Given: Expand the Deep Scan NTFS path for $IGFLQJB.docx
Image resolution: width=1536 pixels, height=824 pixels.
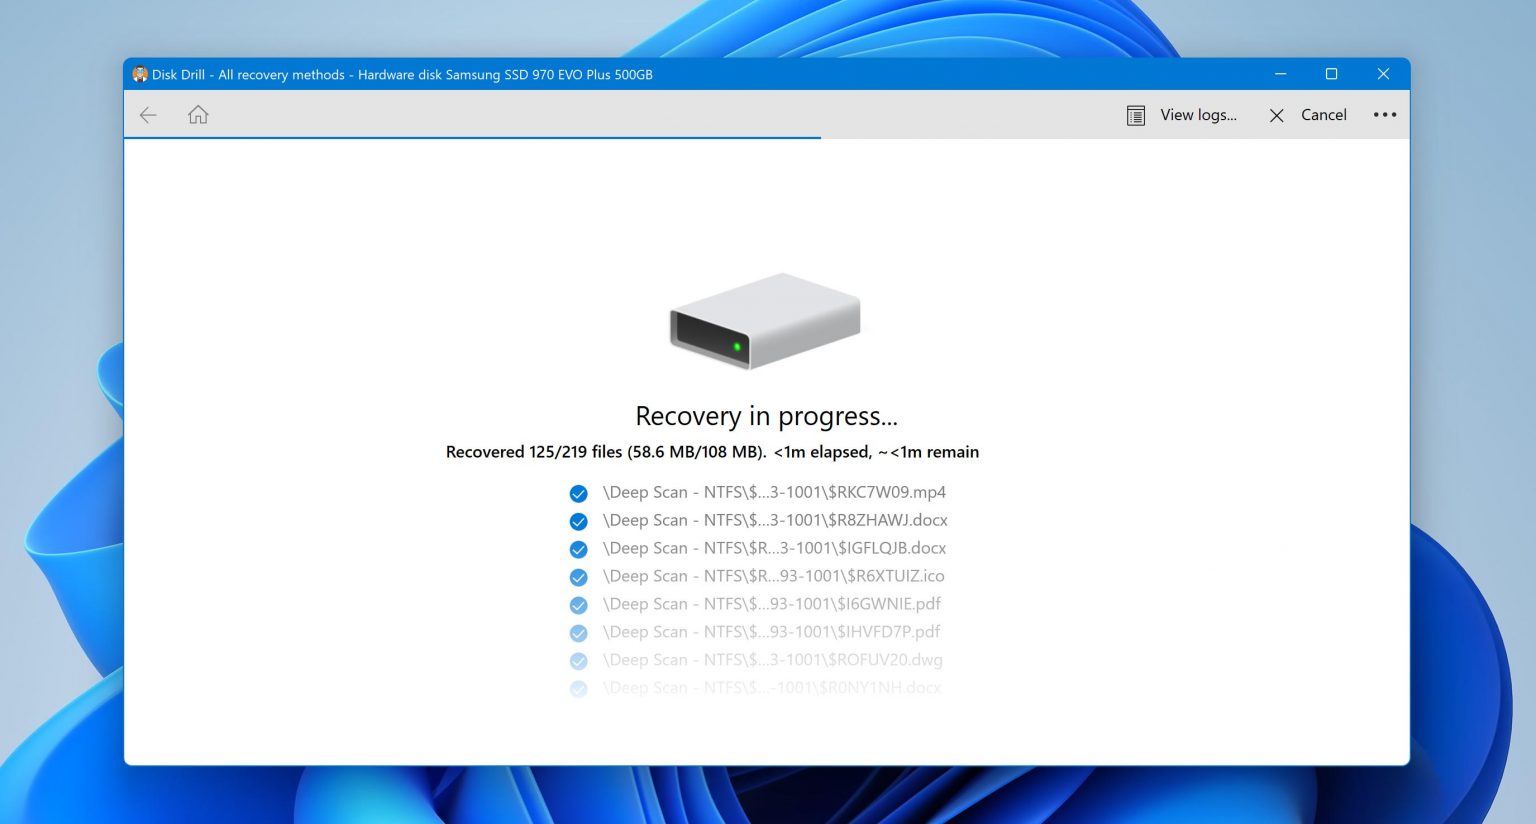Looking at the screenshot, I should [773, 548].
